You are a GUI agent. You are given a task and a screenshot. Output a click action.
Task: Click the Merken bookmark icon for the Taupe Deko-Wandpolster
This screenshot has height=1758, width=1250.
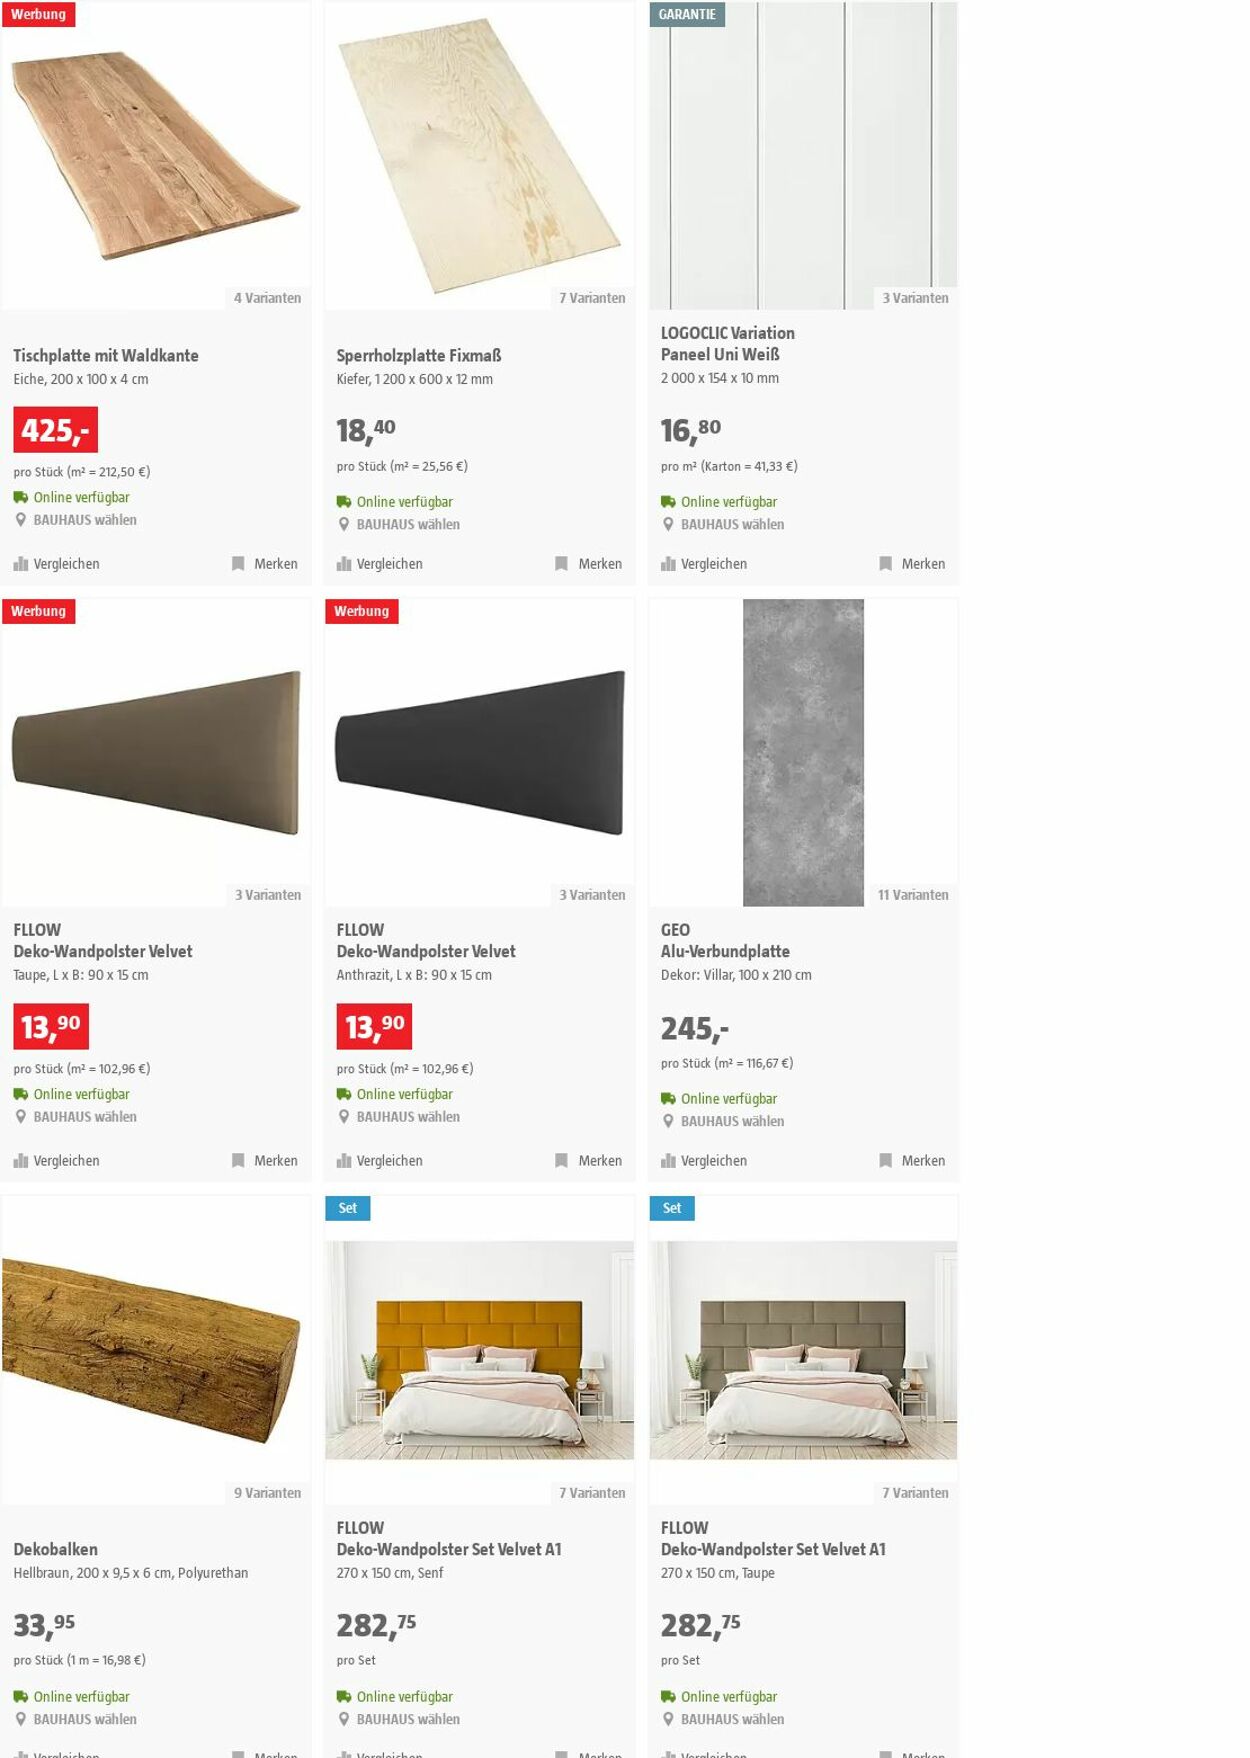point(238,1161)
